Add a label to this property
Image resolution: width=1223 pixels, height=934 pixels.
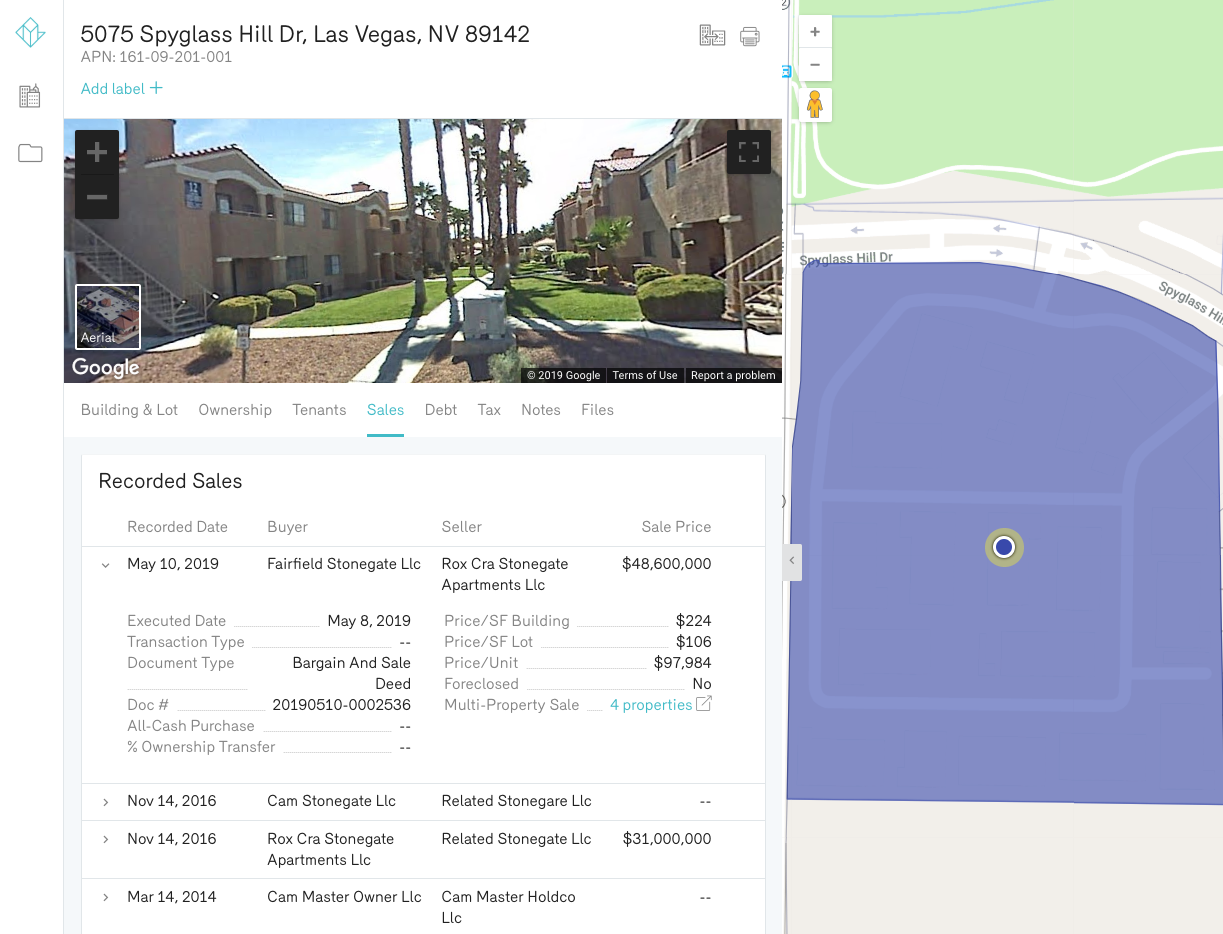click(120, 88)
